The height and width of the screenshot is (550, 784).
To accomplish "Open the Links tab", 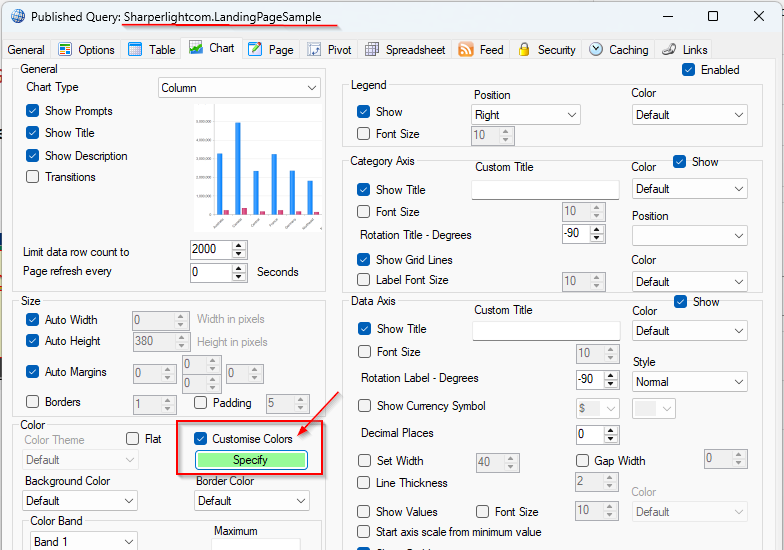I will (x=684, y=50).
